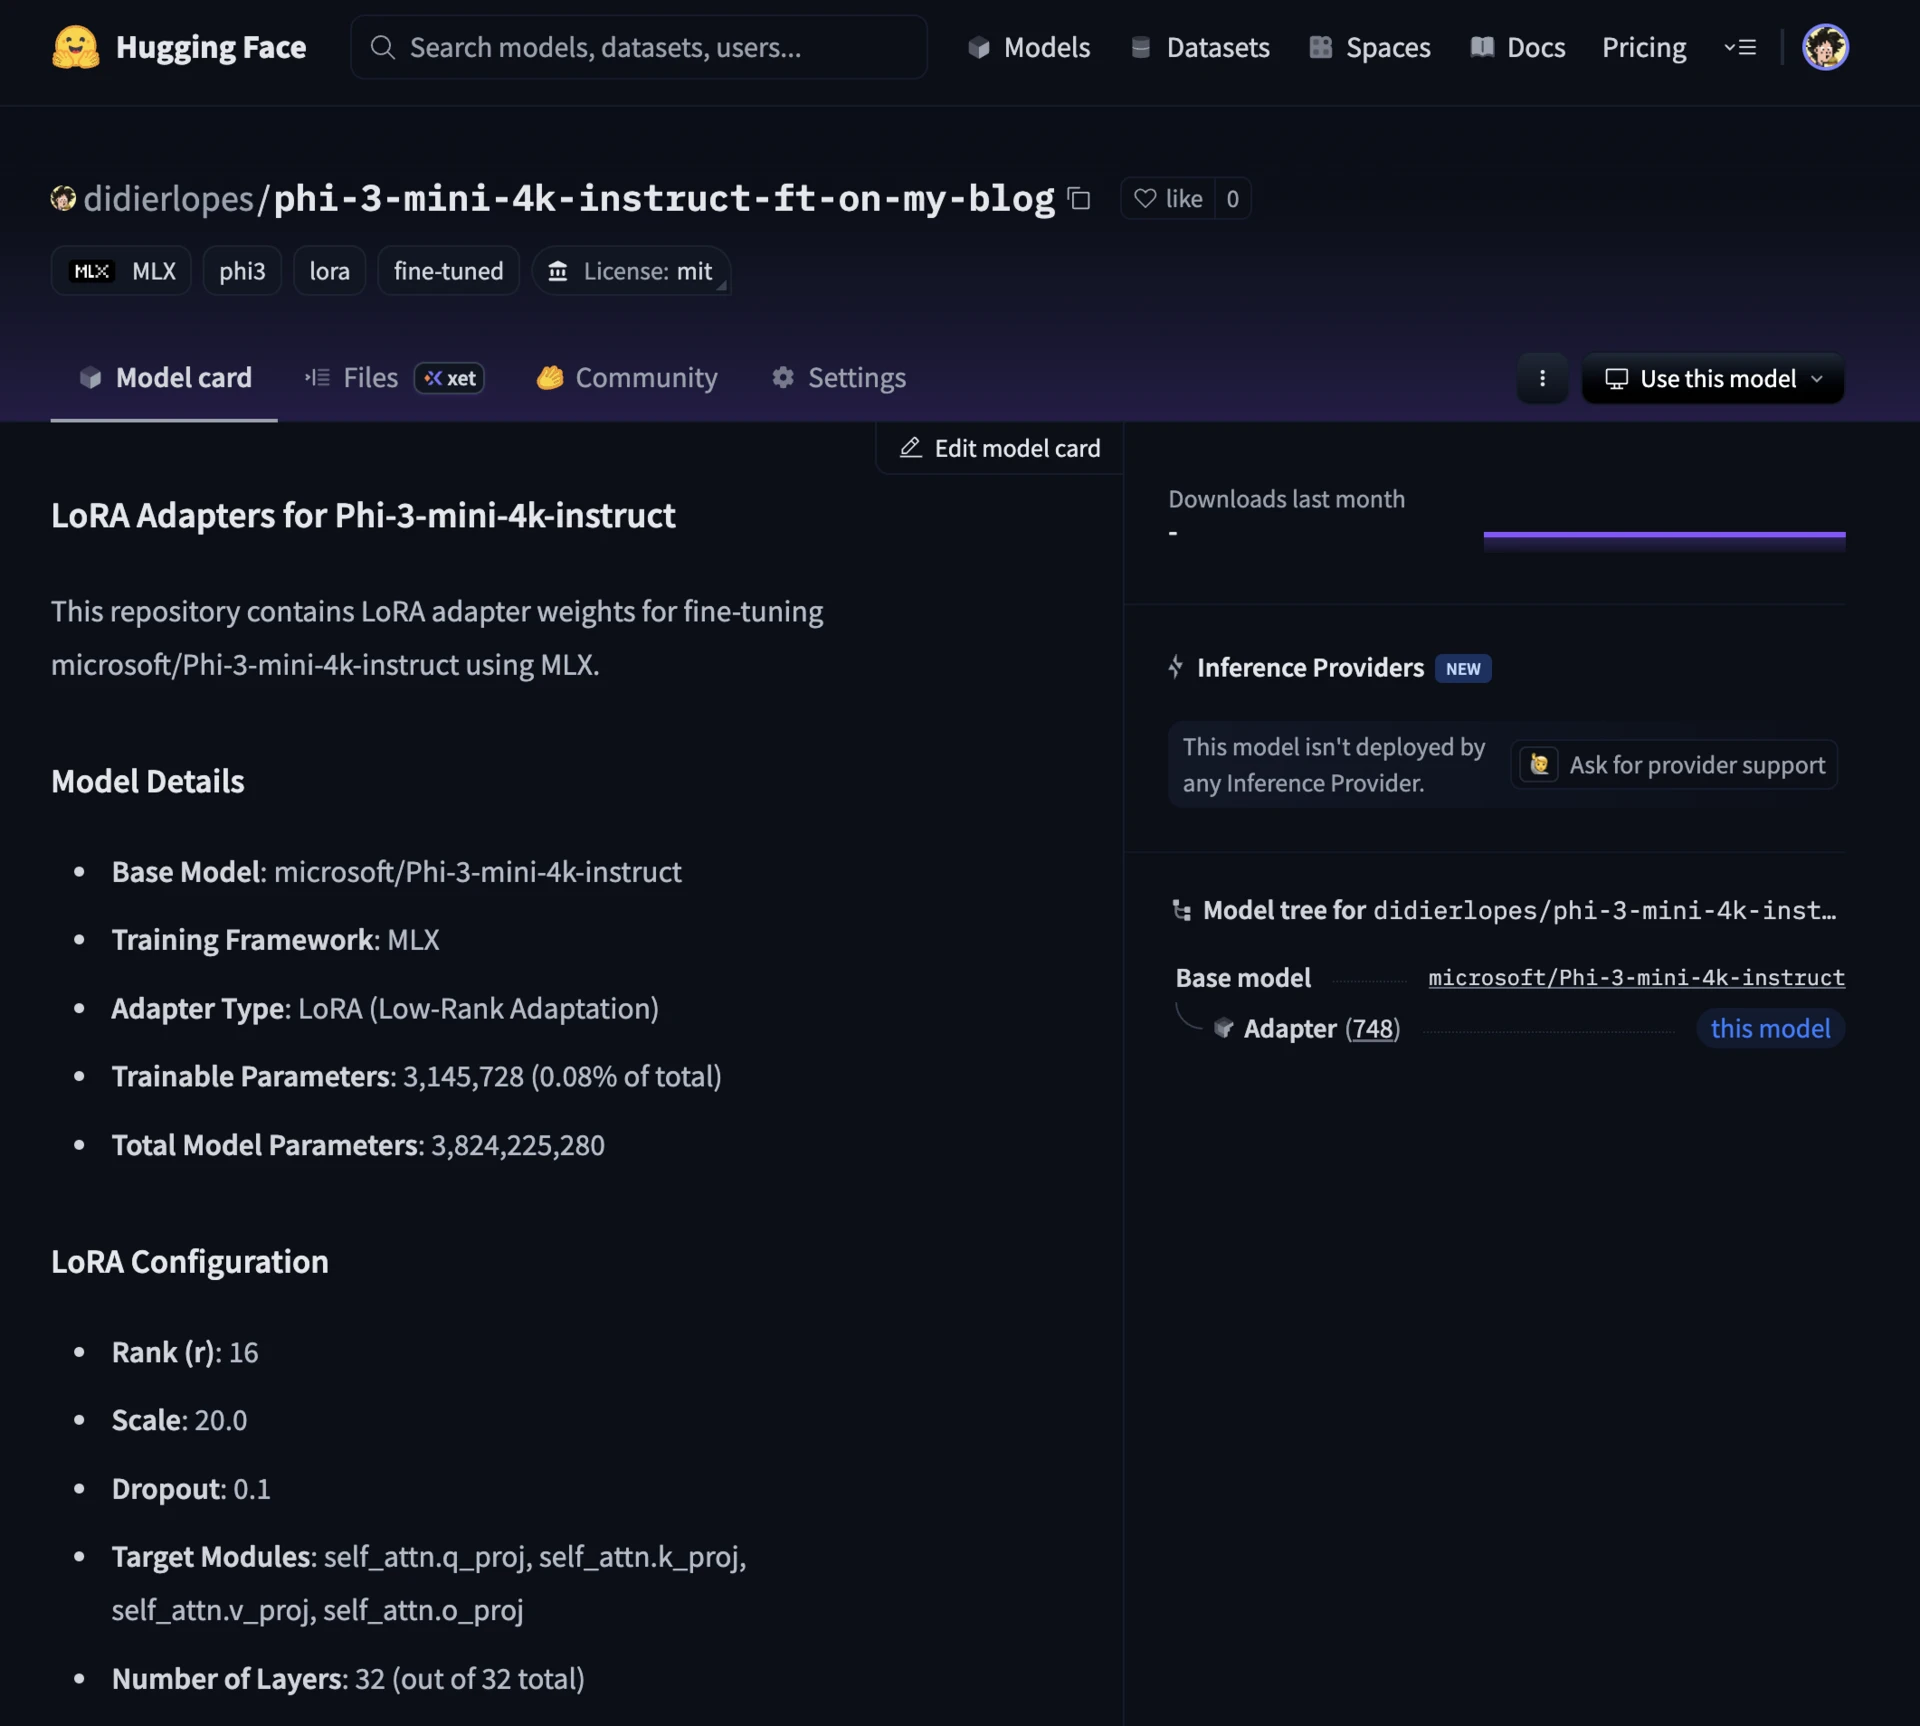Click the user profile avatar

click(x=1824, y=47)
